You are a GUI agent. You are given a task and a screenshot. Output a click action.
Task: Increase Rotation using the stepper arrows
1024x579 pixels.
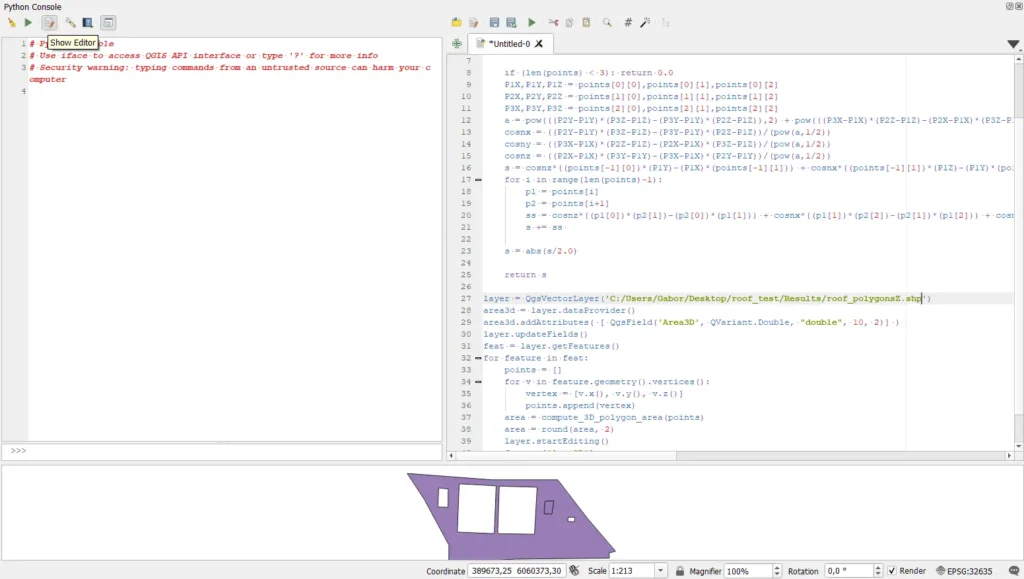[877, 566]
